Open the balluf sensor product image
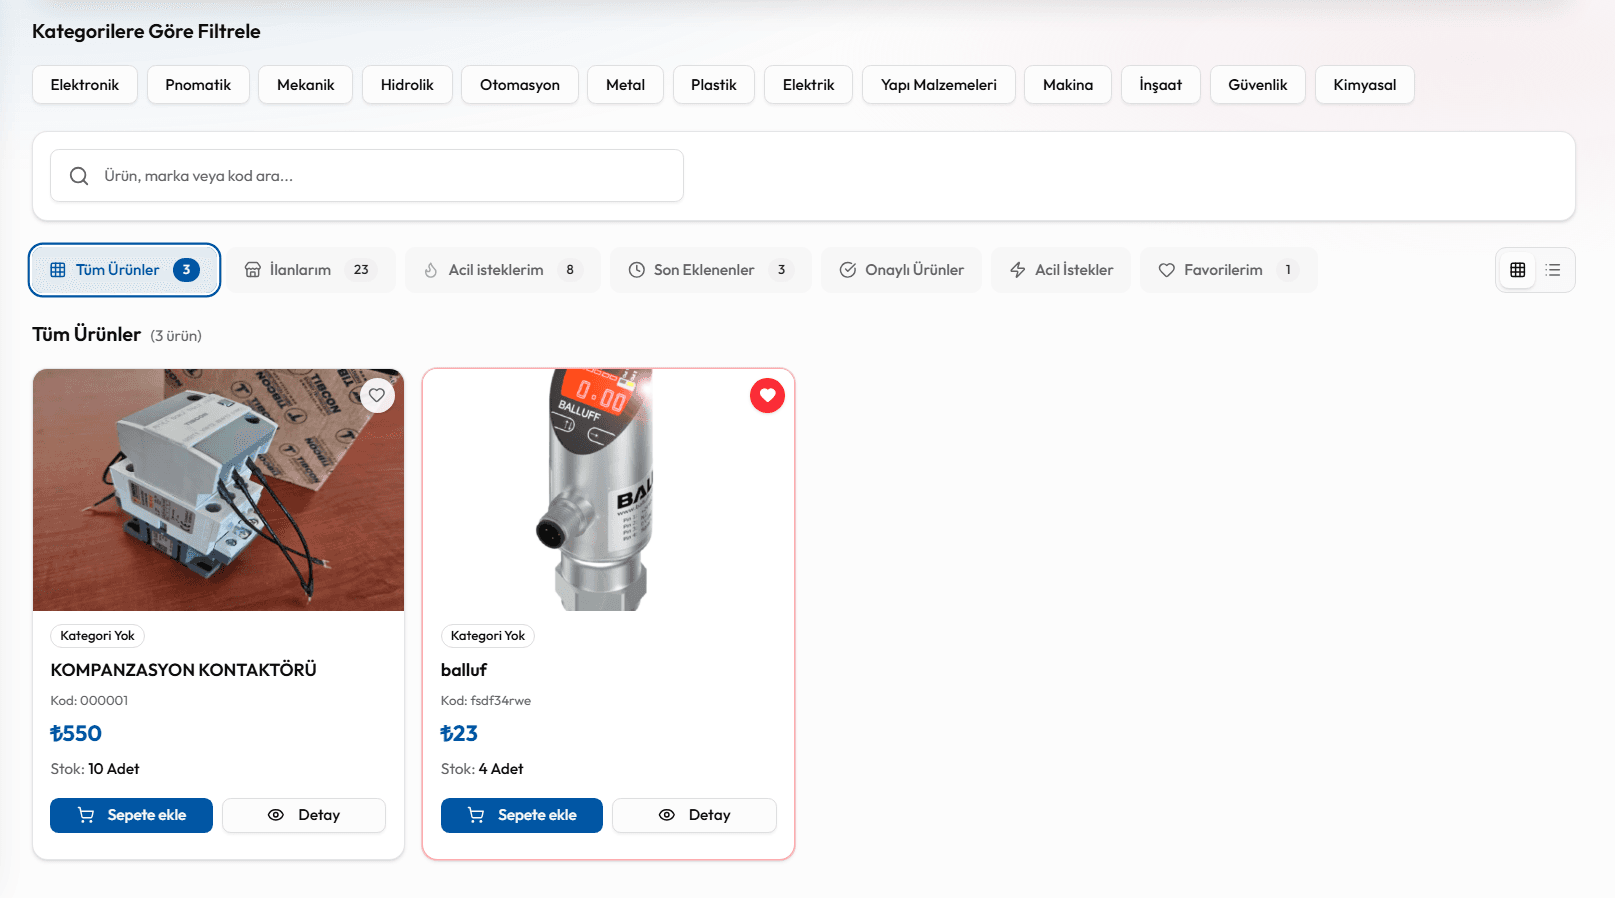This screenshot has width=1615, height=898. point(608,490)
